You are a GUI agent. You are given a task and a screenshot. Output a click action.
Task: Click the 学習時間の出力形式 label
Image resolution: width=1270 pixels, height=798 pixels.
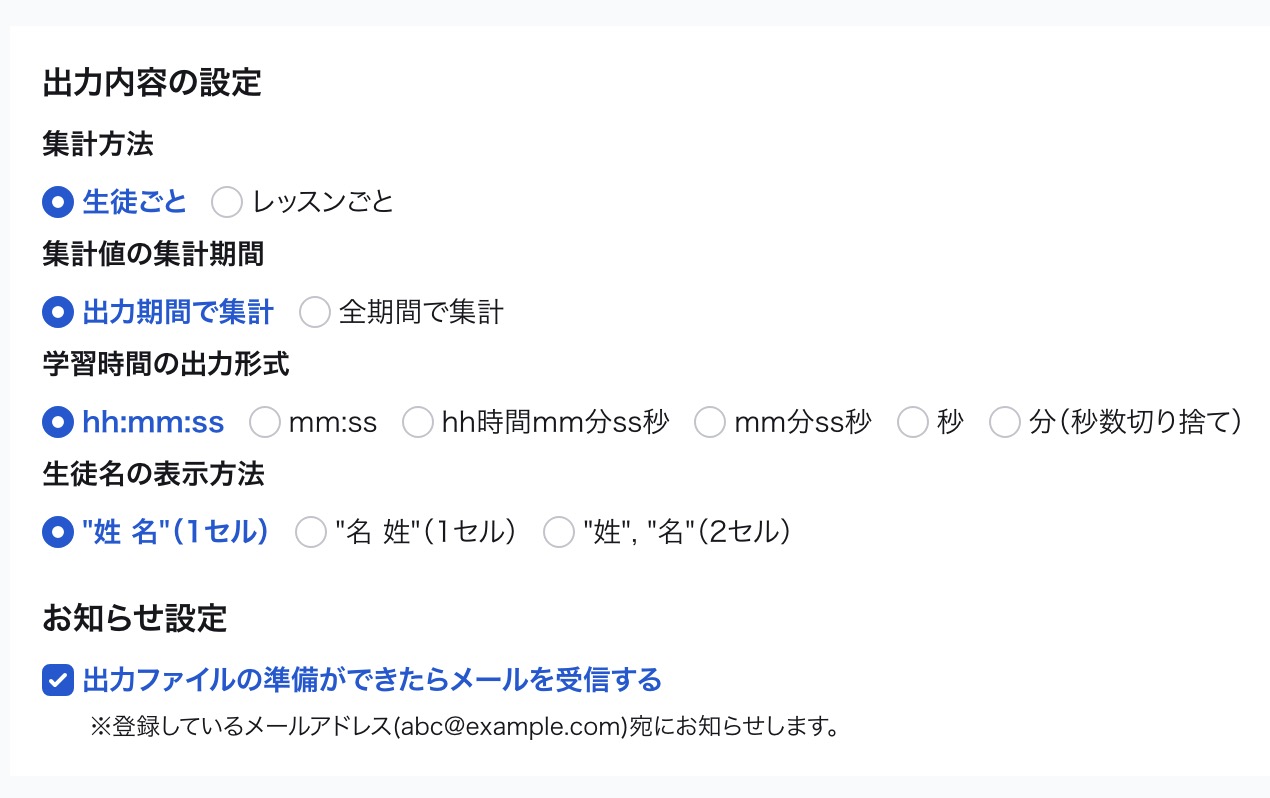point(165,364)
